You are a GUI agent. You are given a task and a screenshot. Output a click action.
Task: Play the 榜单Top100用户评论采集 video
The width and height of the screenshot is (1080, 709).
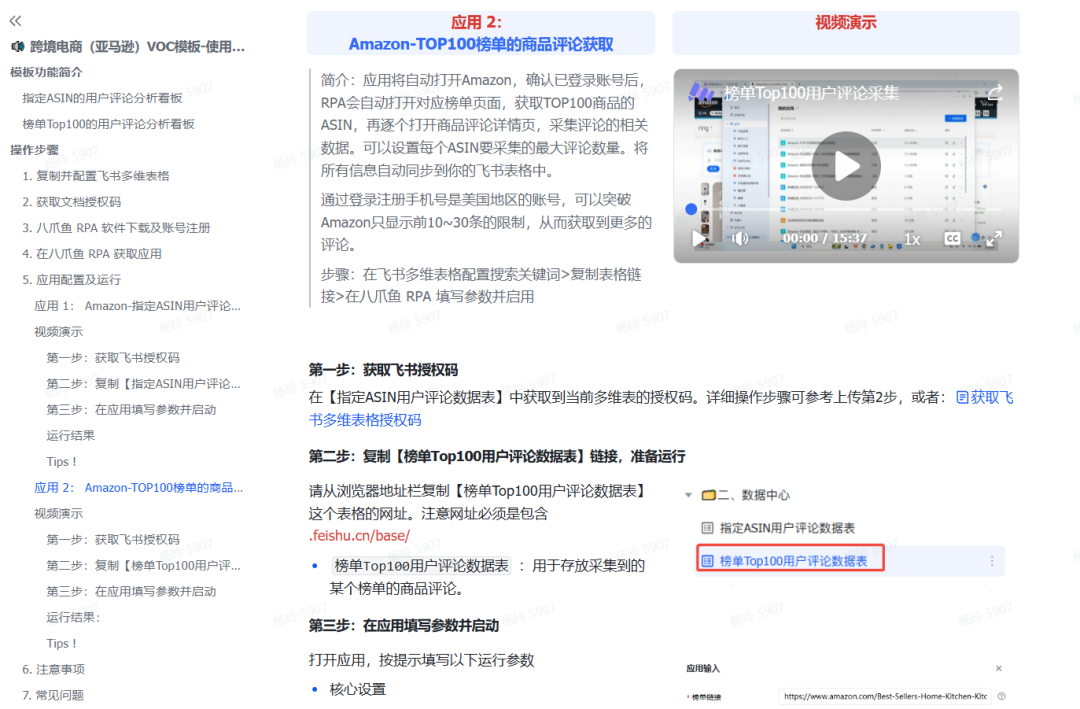[845, 165]
